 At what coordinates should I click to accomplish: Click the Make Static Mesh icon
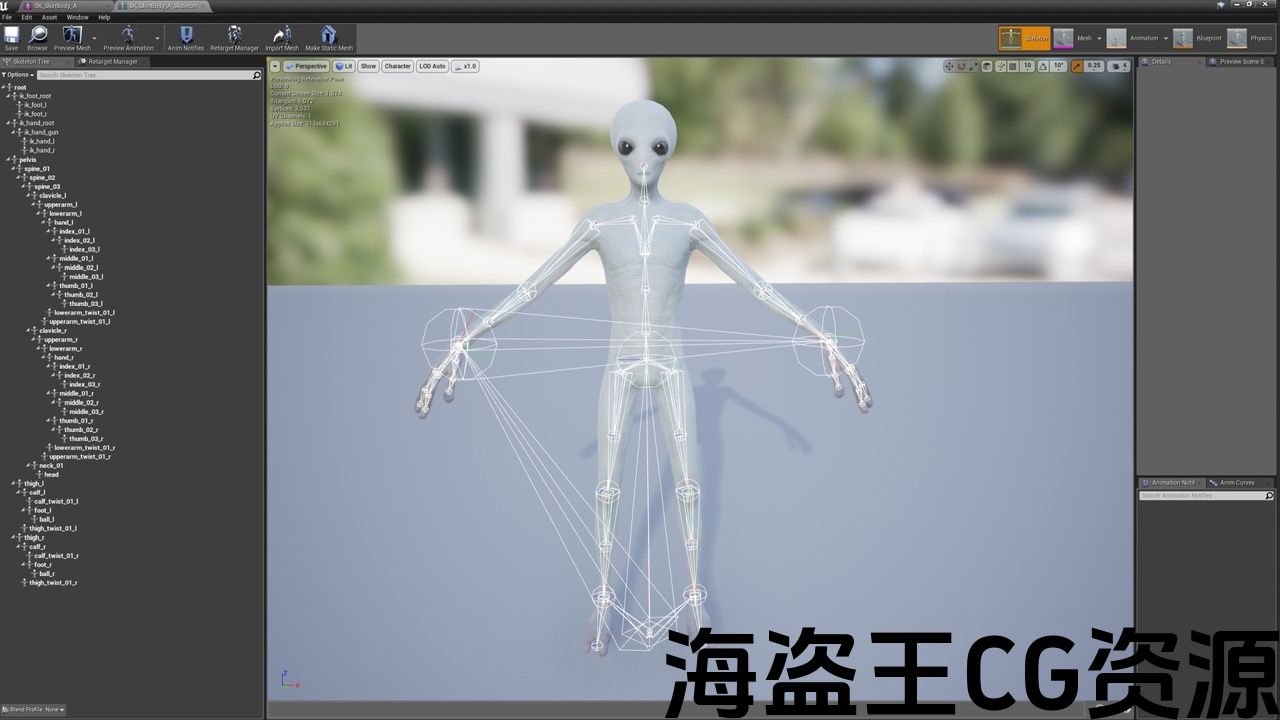click(328, 37)
